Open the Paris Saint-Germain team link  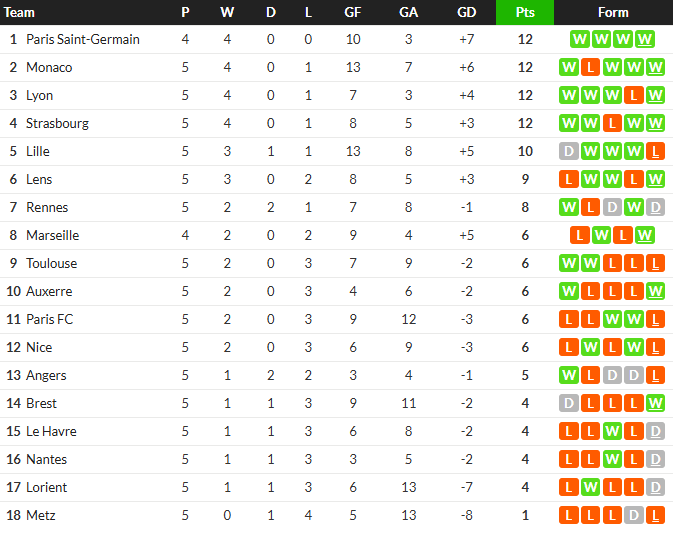point(83,40)
